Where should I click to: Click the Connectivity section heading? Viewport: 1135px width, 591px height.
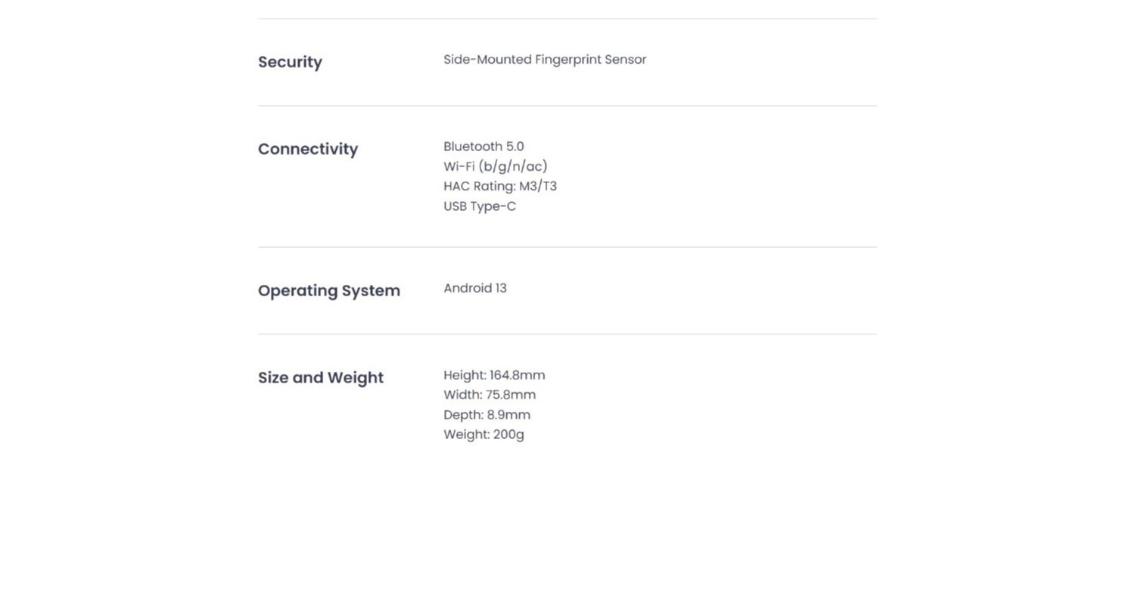click(308, 149)
